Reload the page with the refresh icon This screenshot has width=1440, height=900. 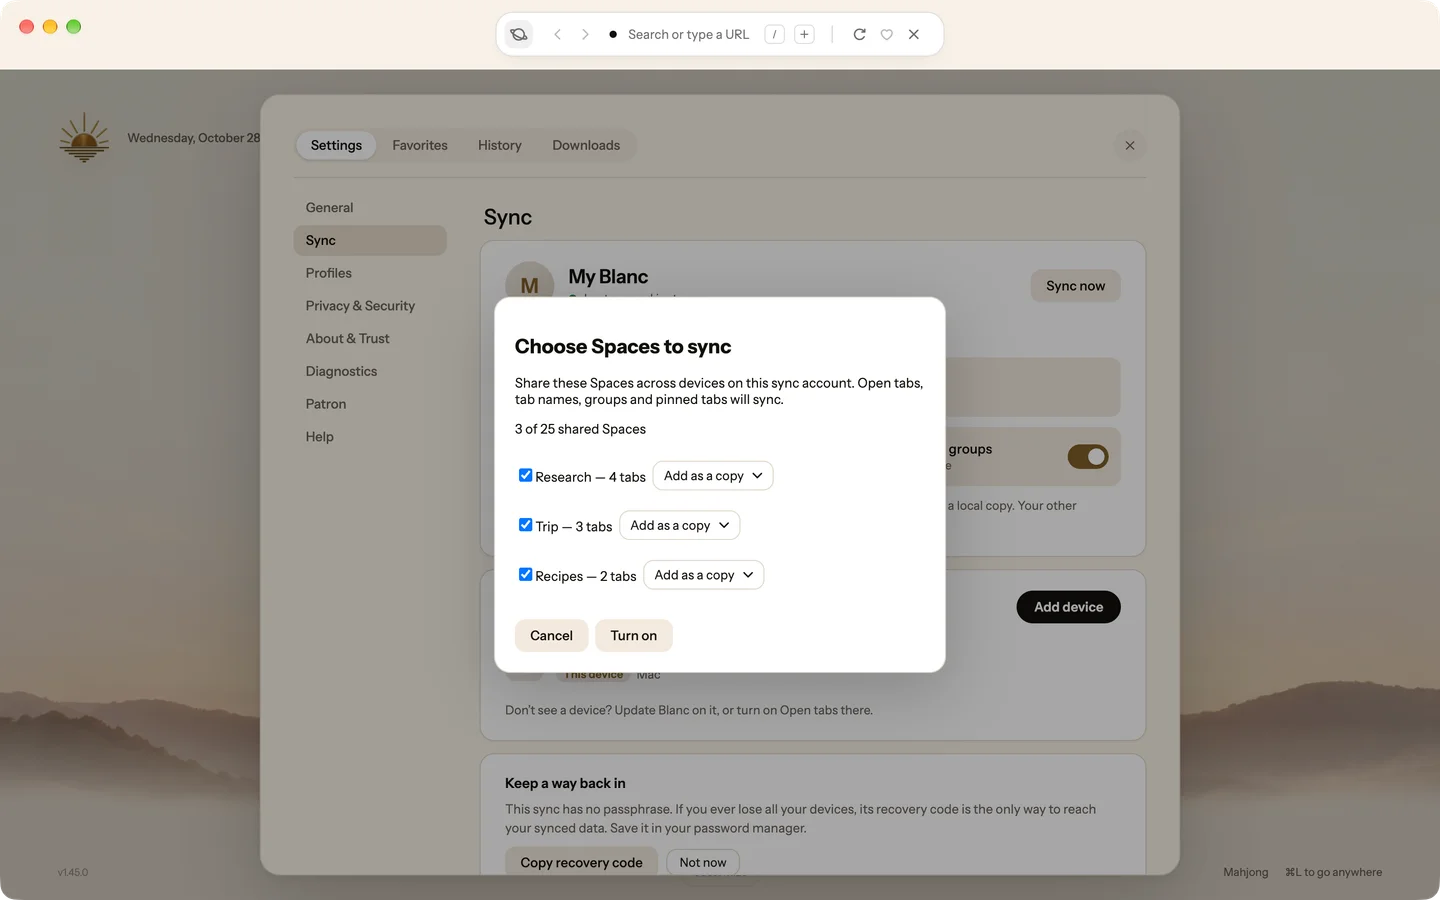859,34
